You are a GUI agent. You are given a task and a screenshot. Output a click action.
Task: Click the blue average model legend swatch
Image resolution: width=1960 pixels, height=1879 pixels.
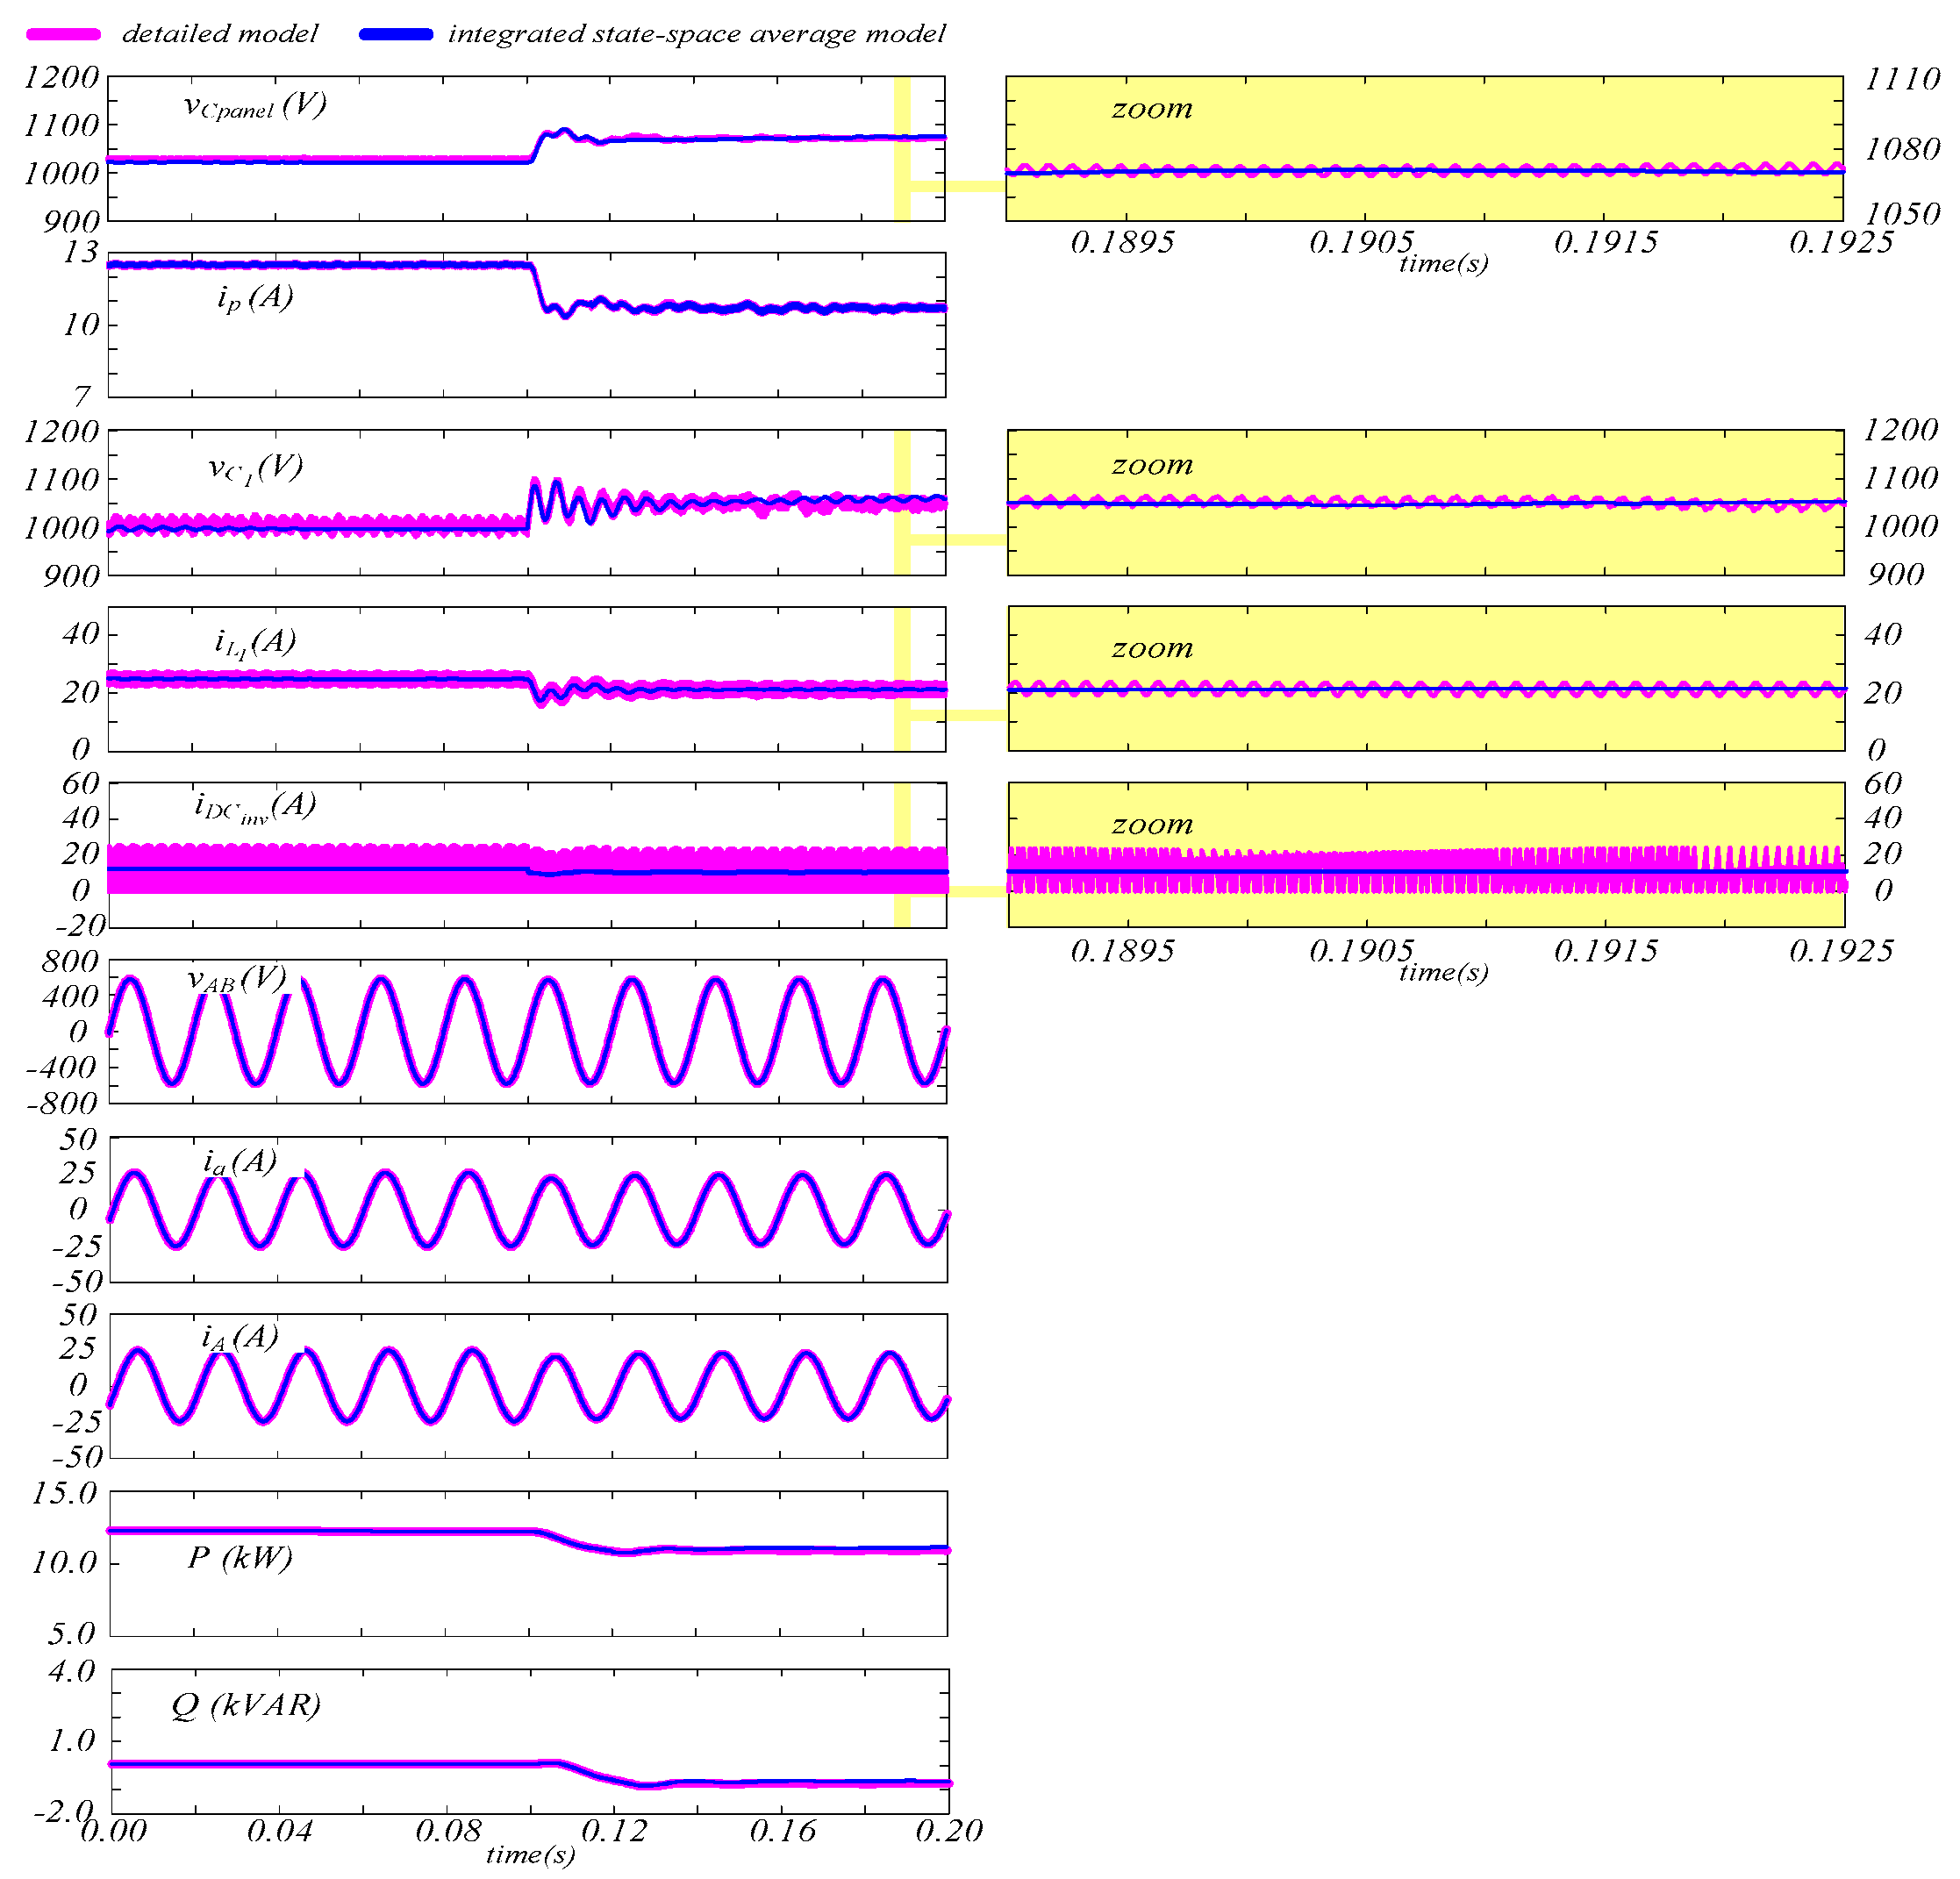[x=396, y=34]
